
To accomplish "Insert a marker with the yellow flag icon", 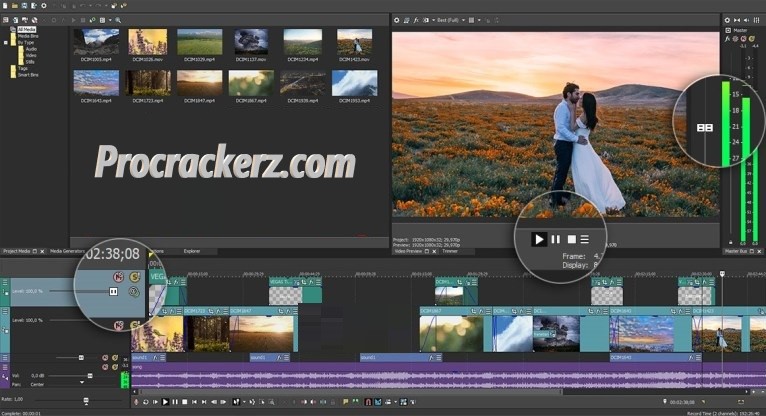I will tap(345, 402).
